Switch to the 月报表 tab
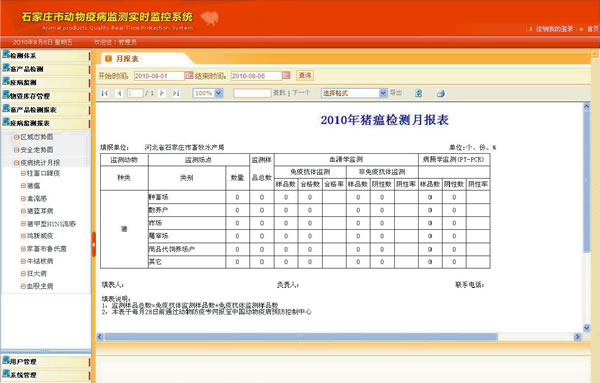The image size is (600, 383). point(127,59)
